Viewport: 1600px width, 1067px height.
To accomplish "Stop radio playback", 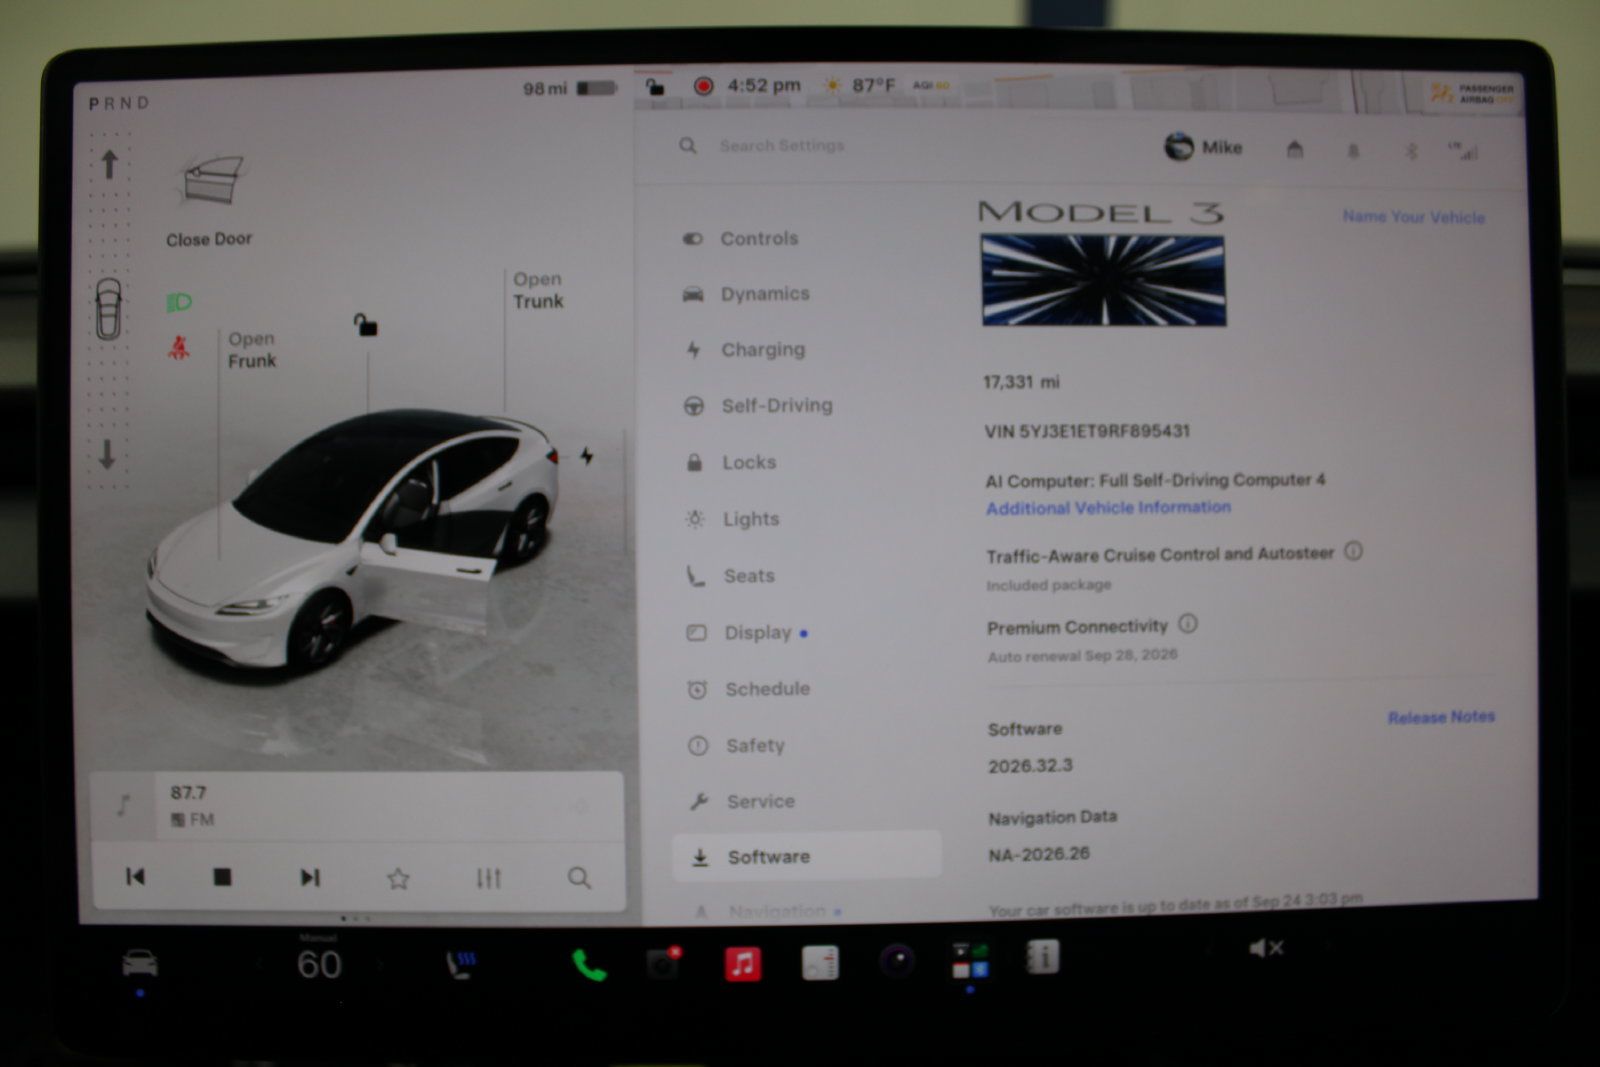I will [222, 877].
